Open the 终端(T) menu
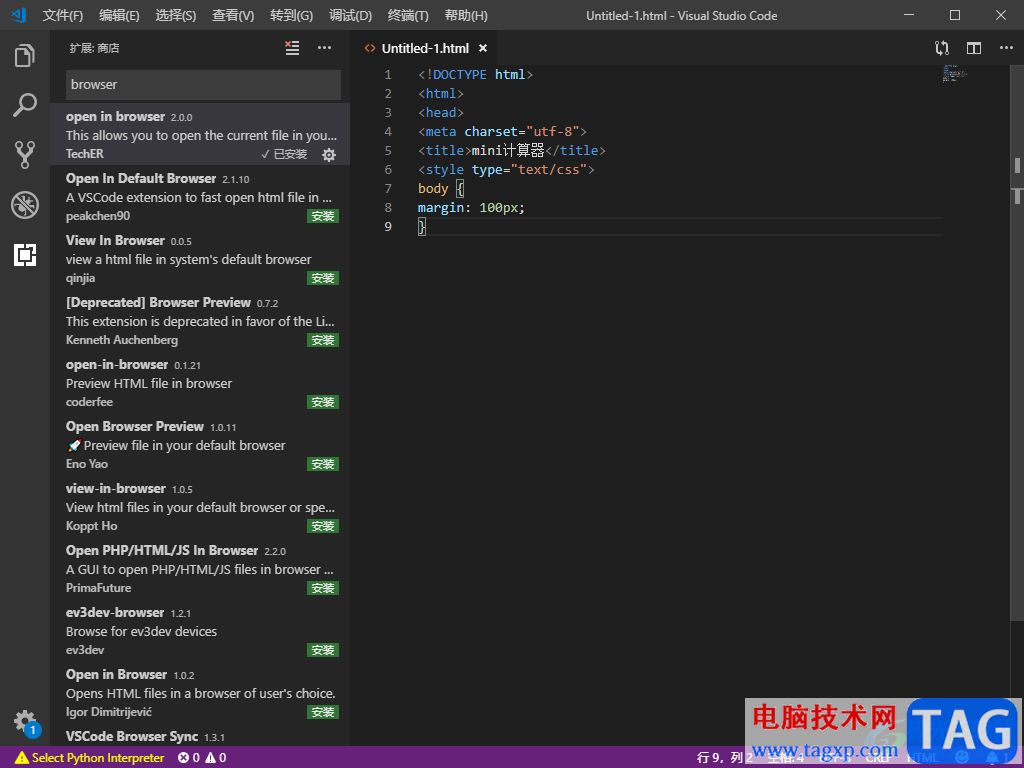 coord(408,15)
